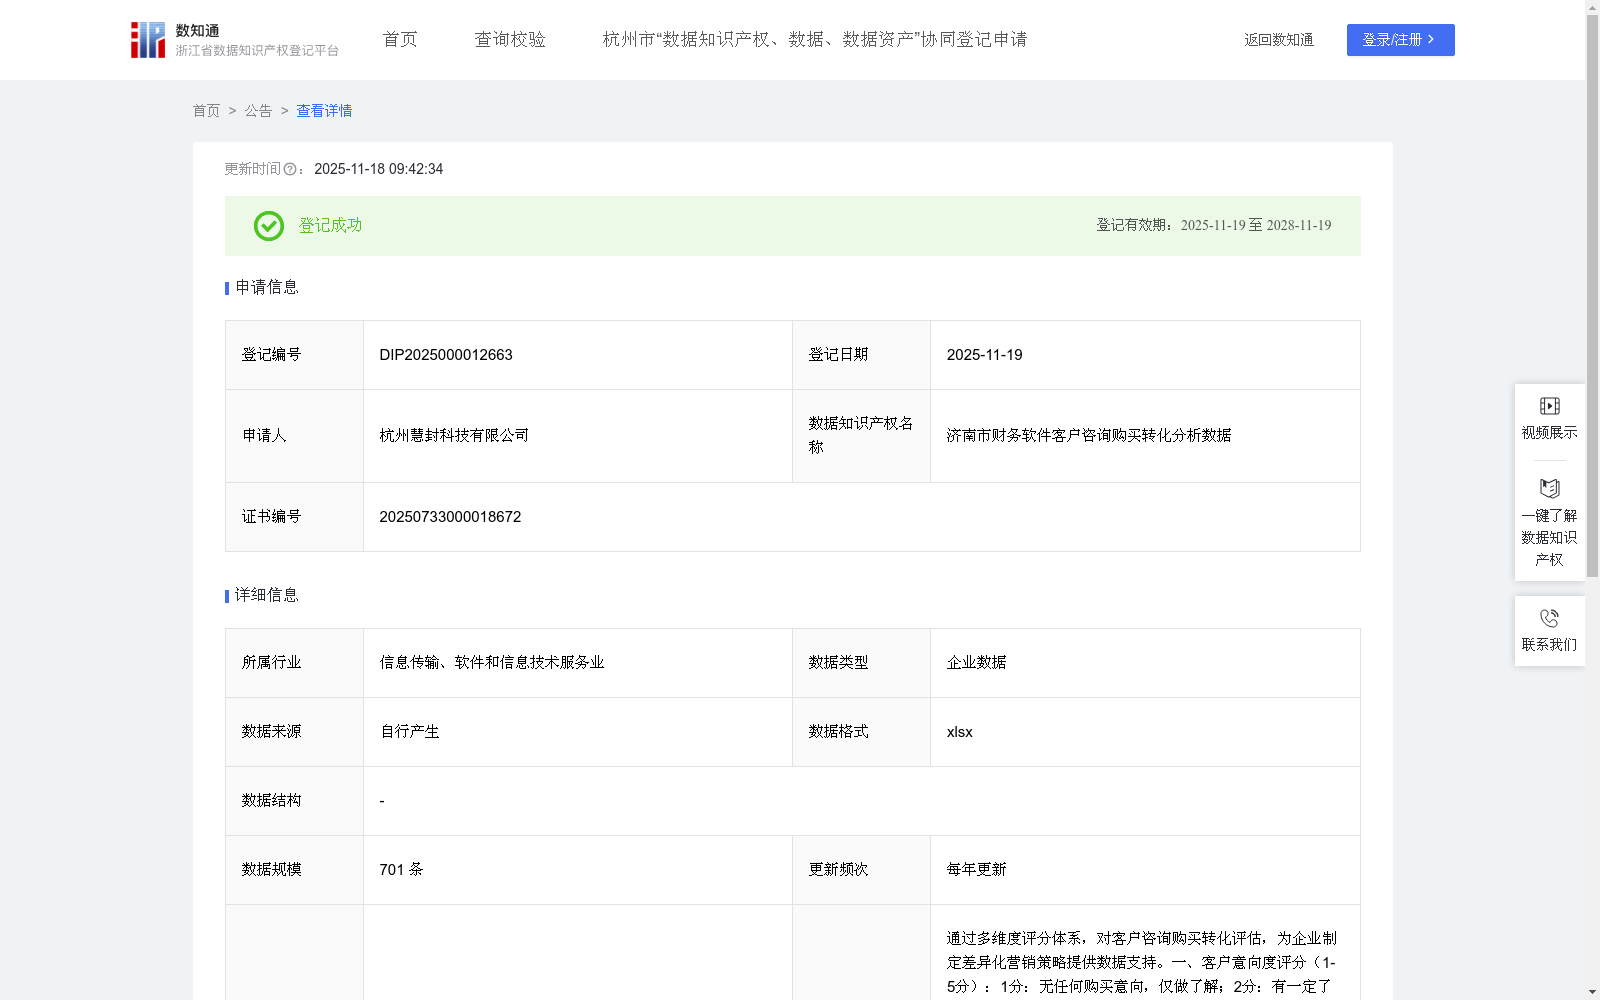Navigate to 公告 via breadcrumb
1600x1000 pixels.
[x=258, y=111]
